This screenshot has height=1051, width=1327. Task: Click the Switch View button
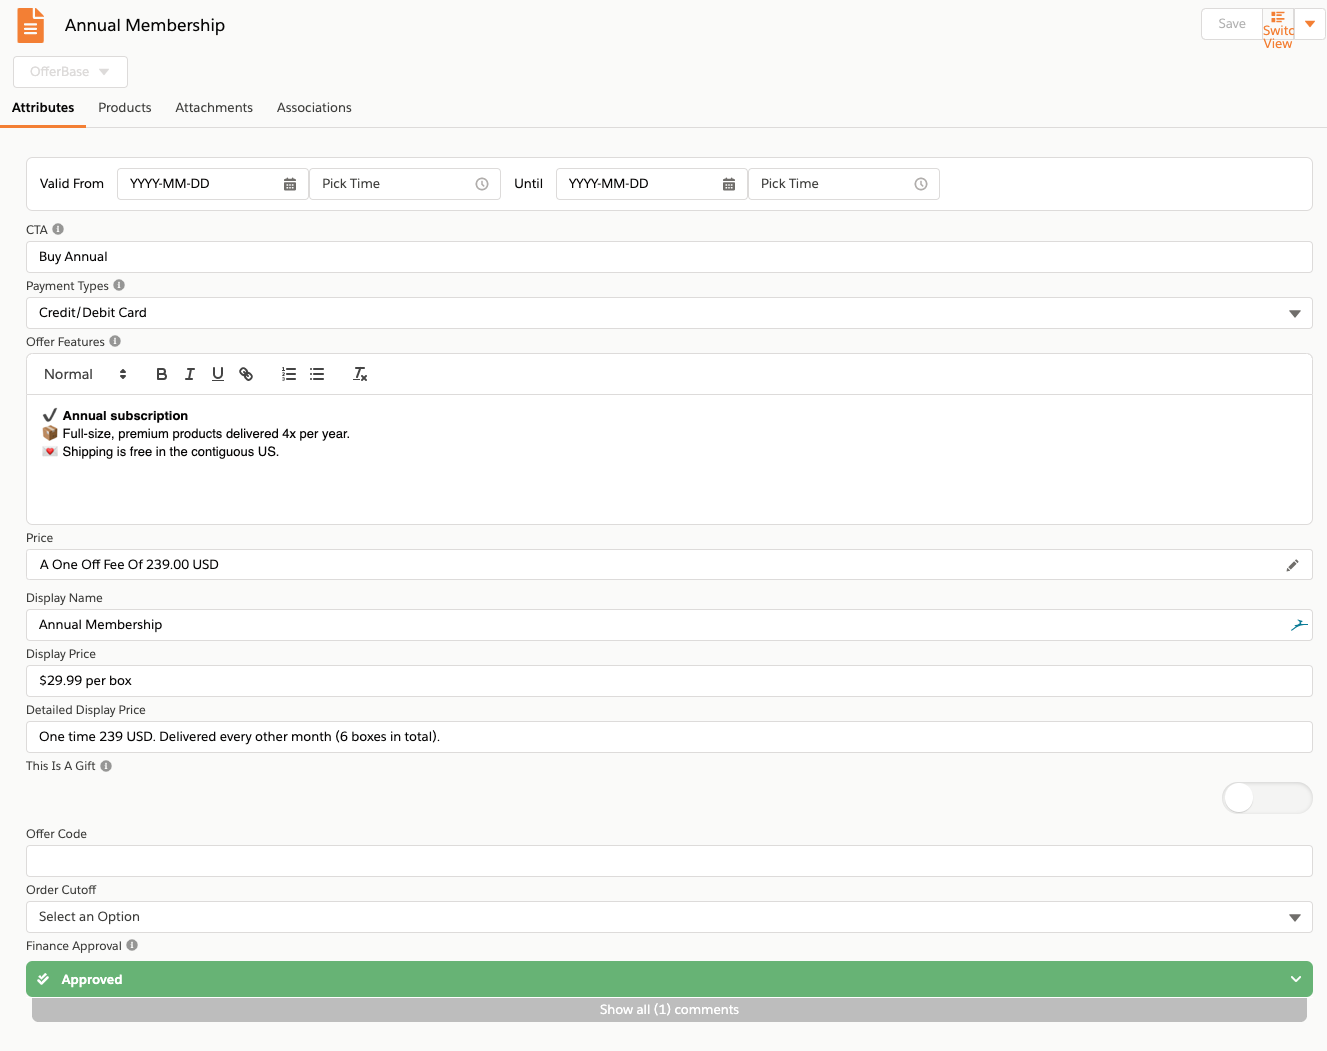pos(1279,24)
